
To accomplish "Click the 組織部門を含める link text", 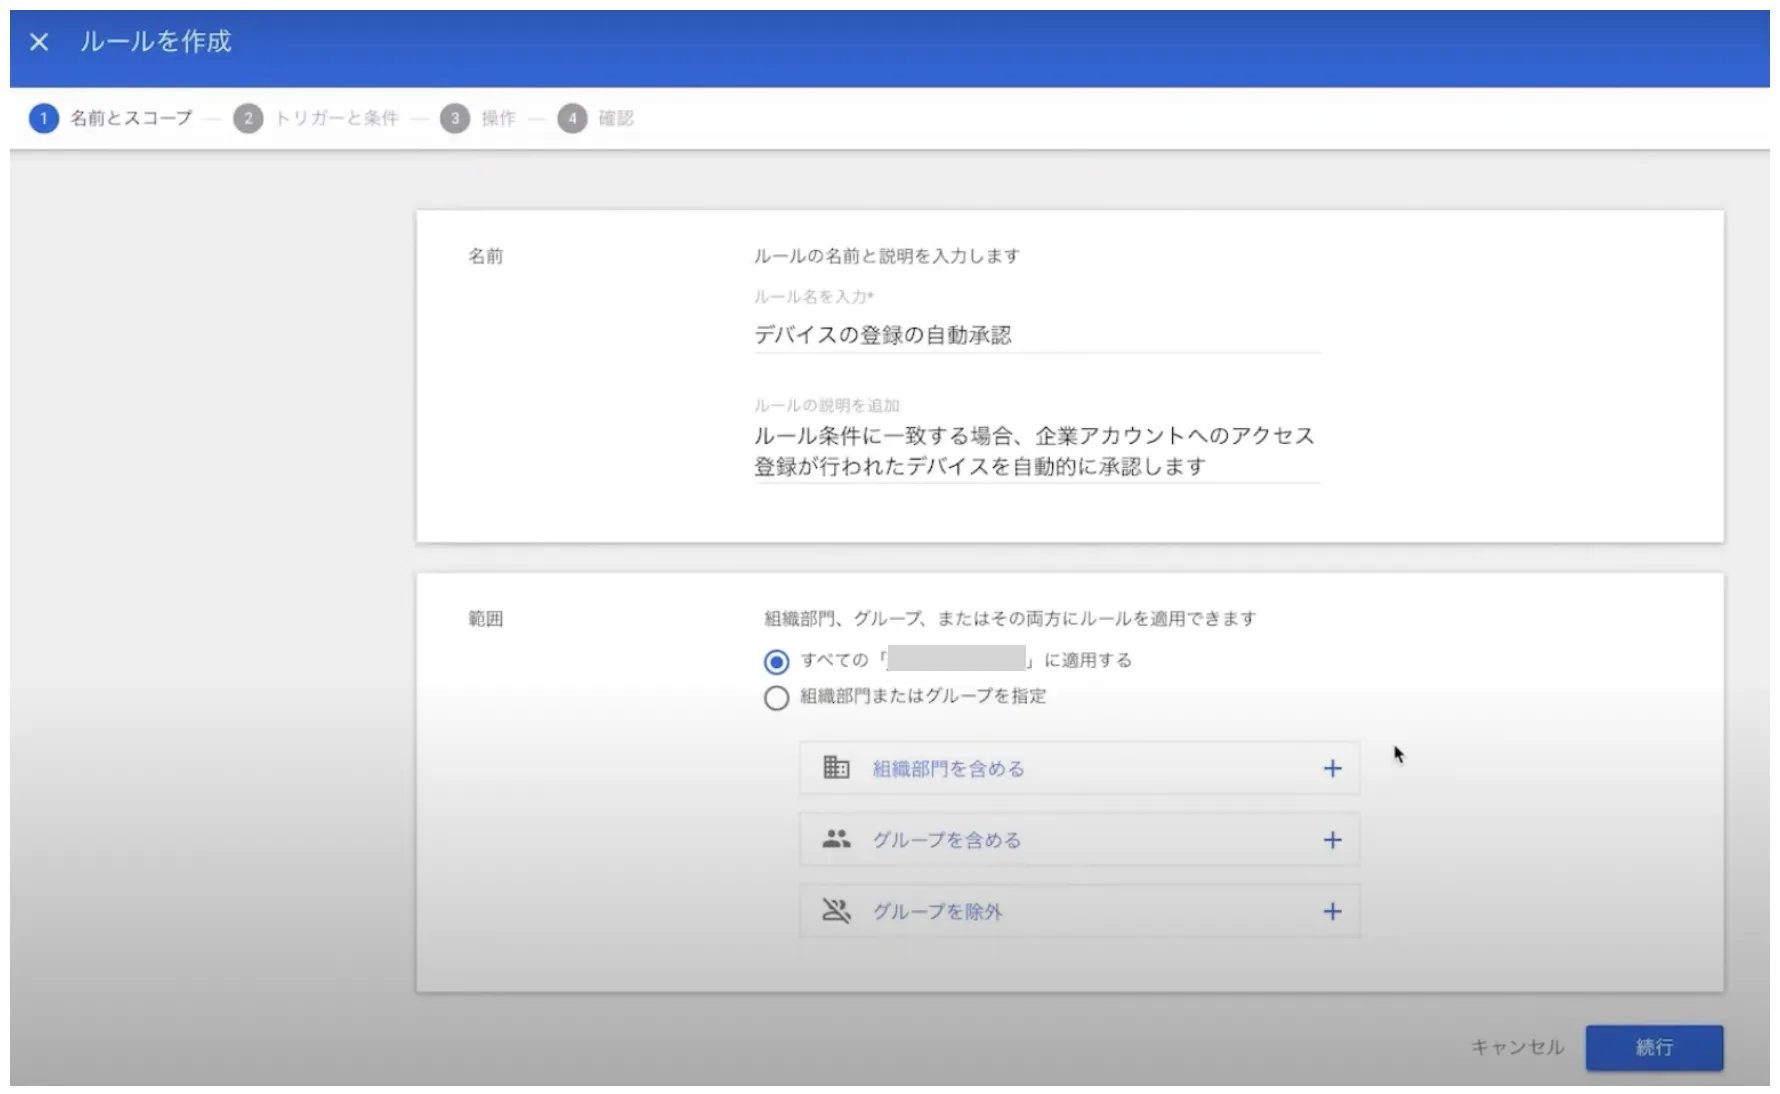I will [x=948, y=769].
